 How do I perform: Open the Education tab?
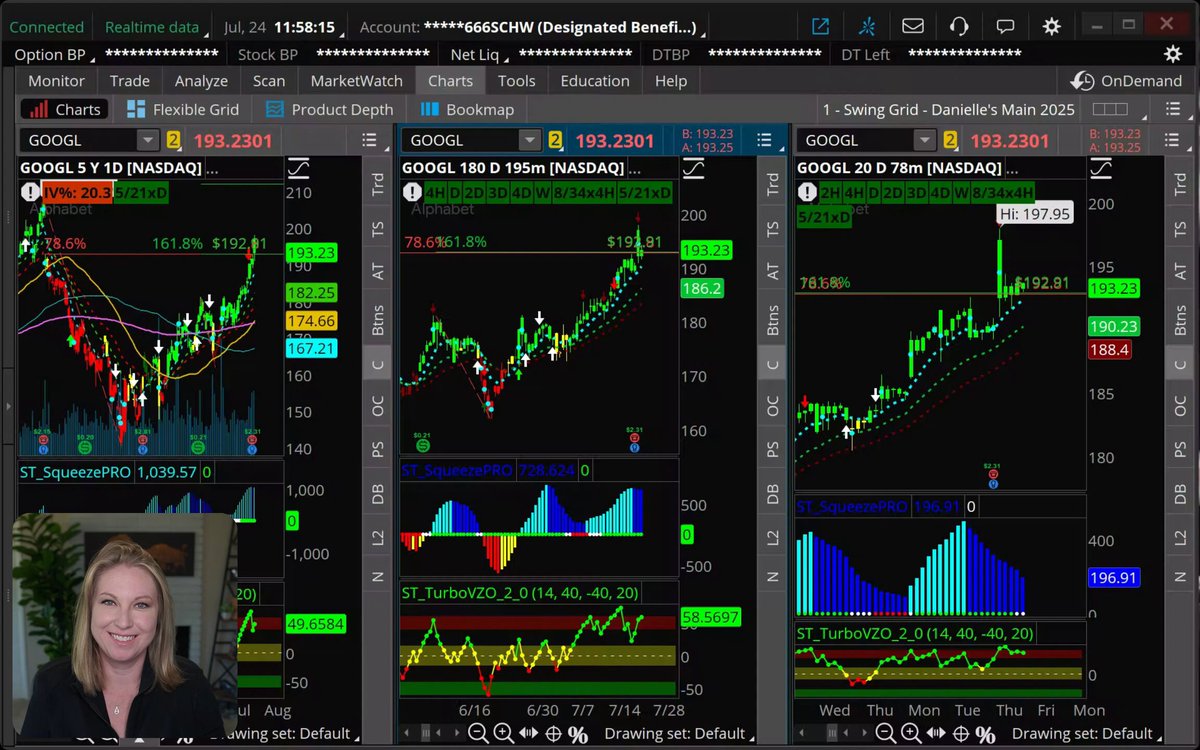[595, 81]
